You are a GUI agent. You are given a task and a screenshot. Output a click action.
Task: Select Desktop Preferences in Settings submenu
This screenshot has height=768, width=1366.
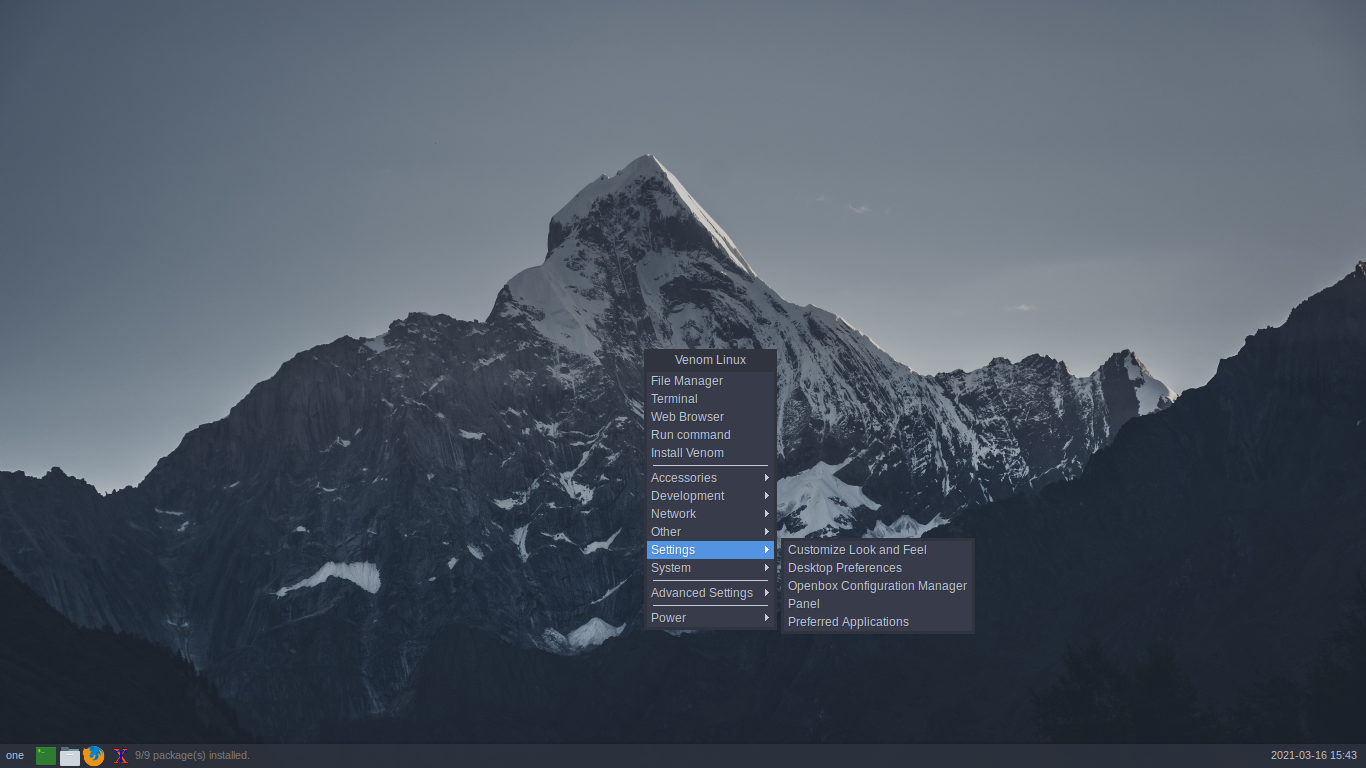[x=877, y=568]
